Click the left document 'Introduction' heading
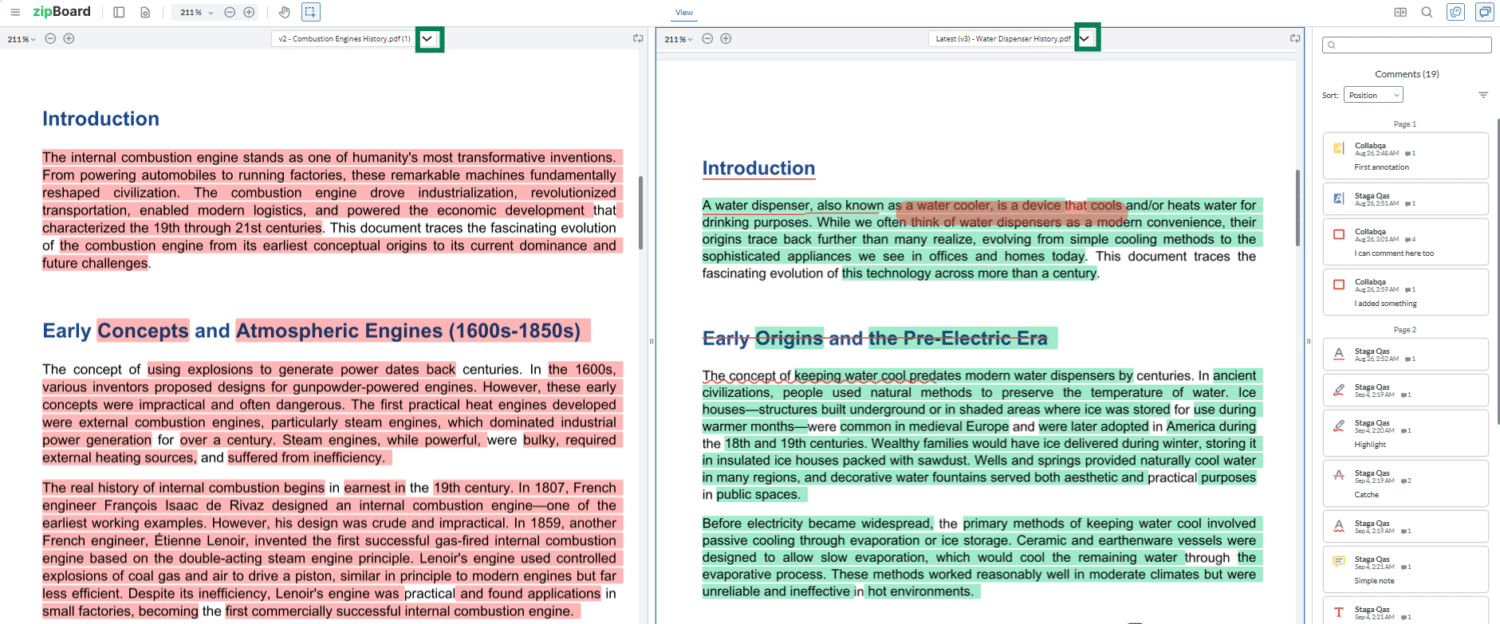Viewport: 1500px width, 624px height. pos(100,118)
